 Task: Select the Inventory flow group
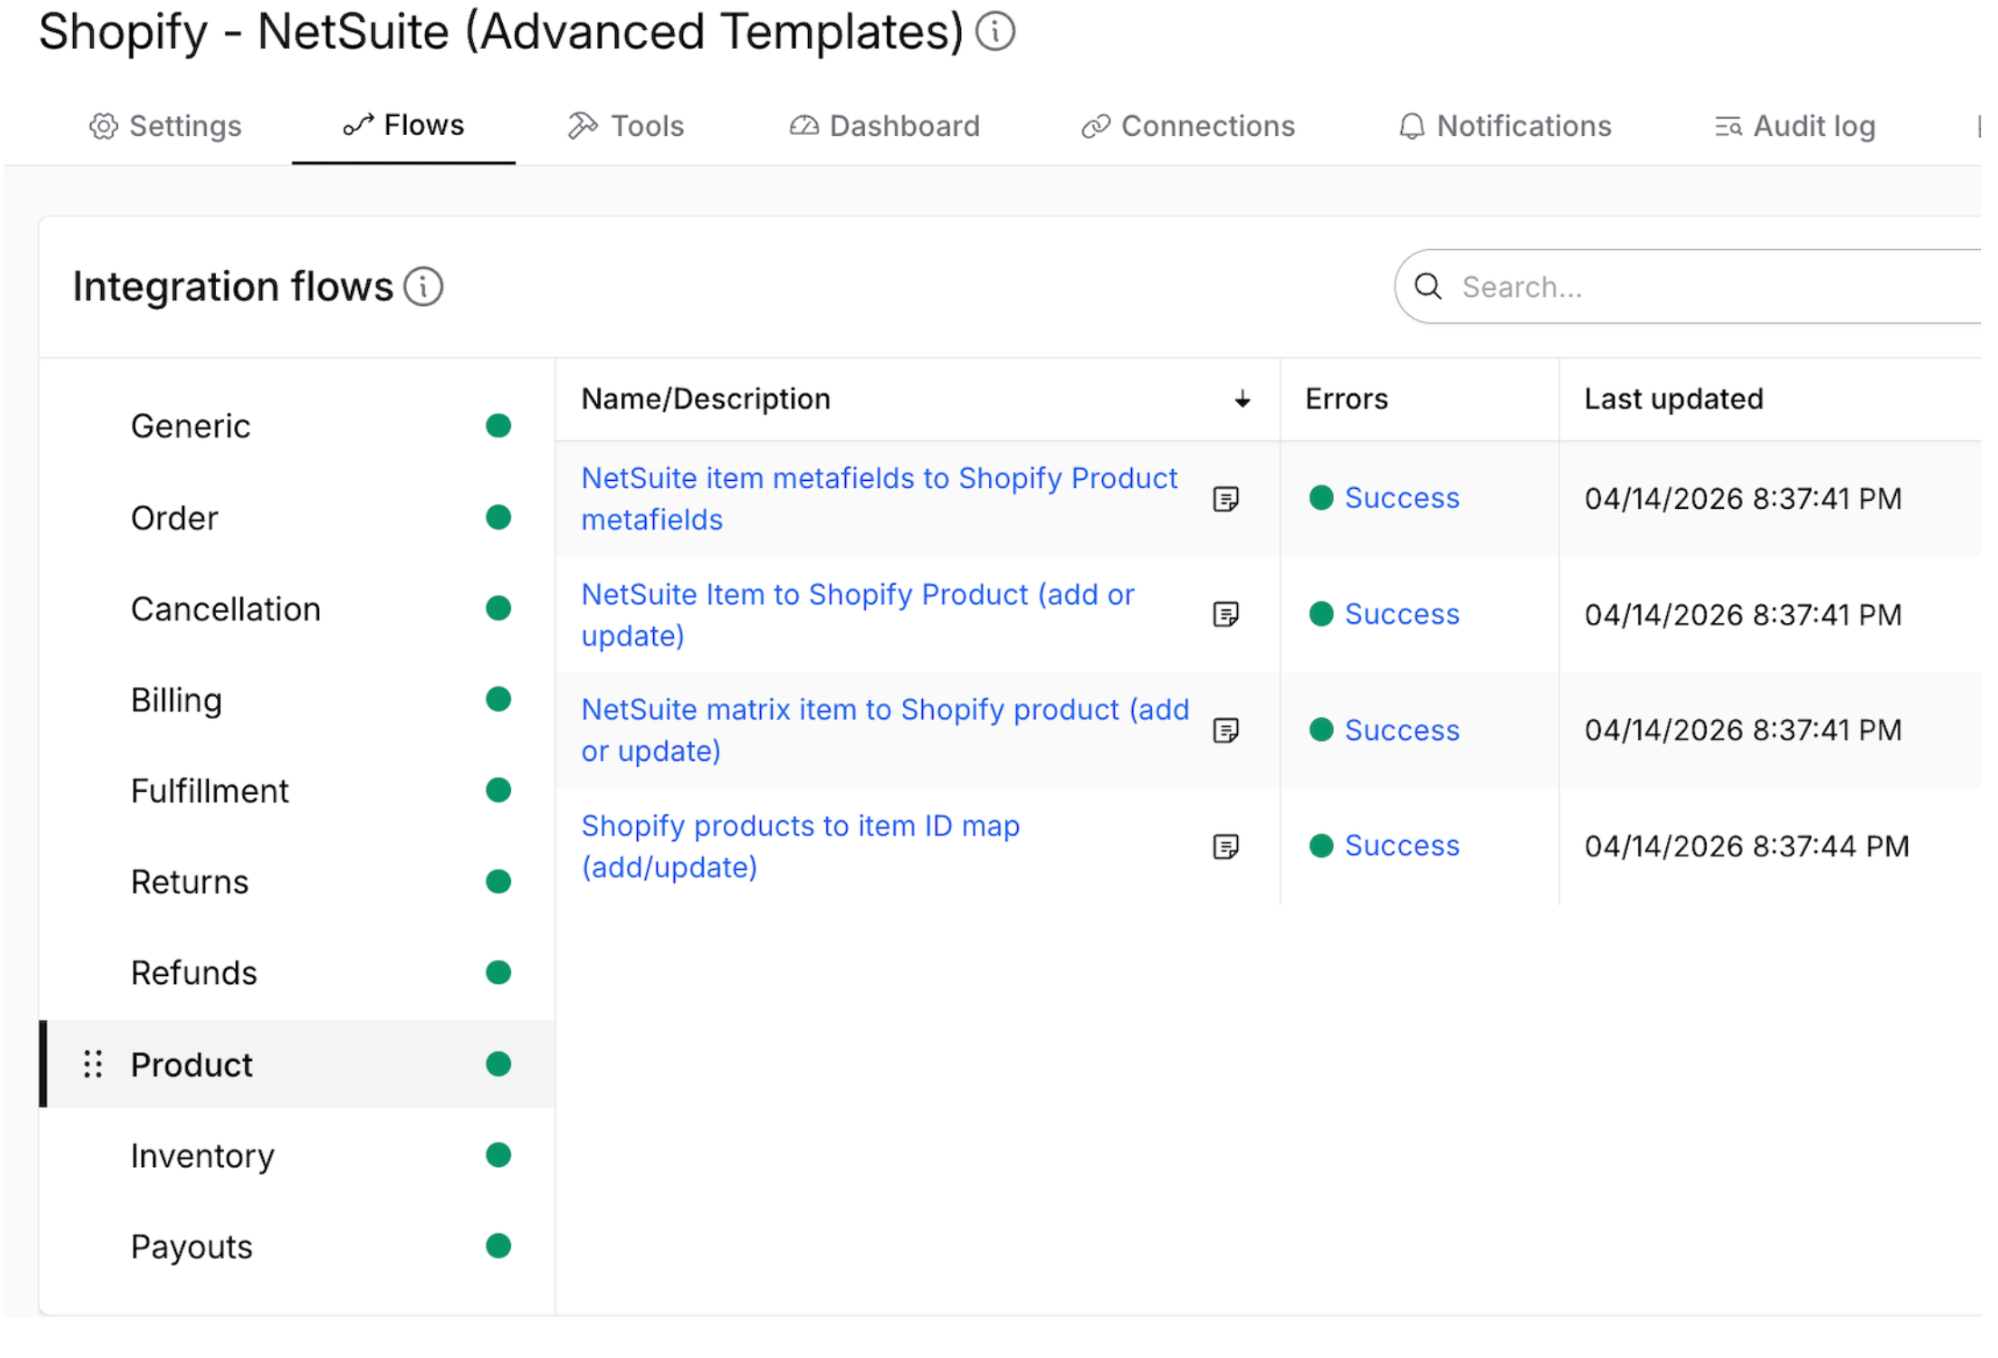coord(297,1155)
